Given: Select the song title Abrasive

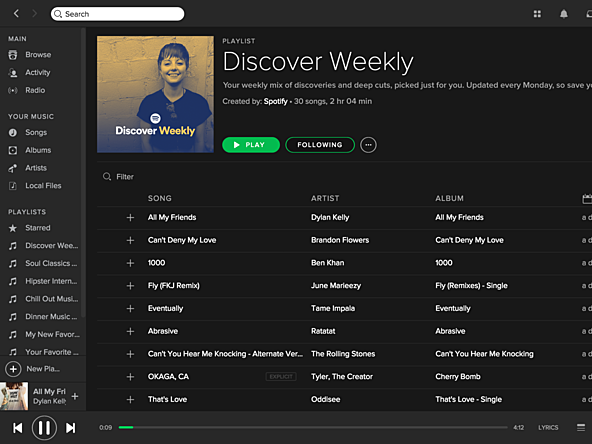Looking at the screenshot, I should pyautogui.click(x=163, y=331).
